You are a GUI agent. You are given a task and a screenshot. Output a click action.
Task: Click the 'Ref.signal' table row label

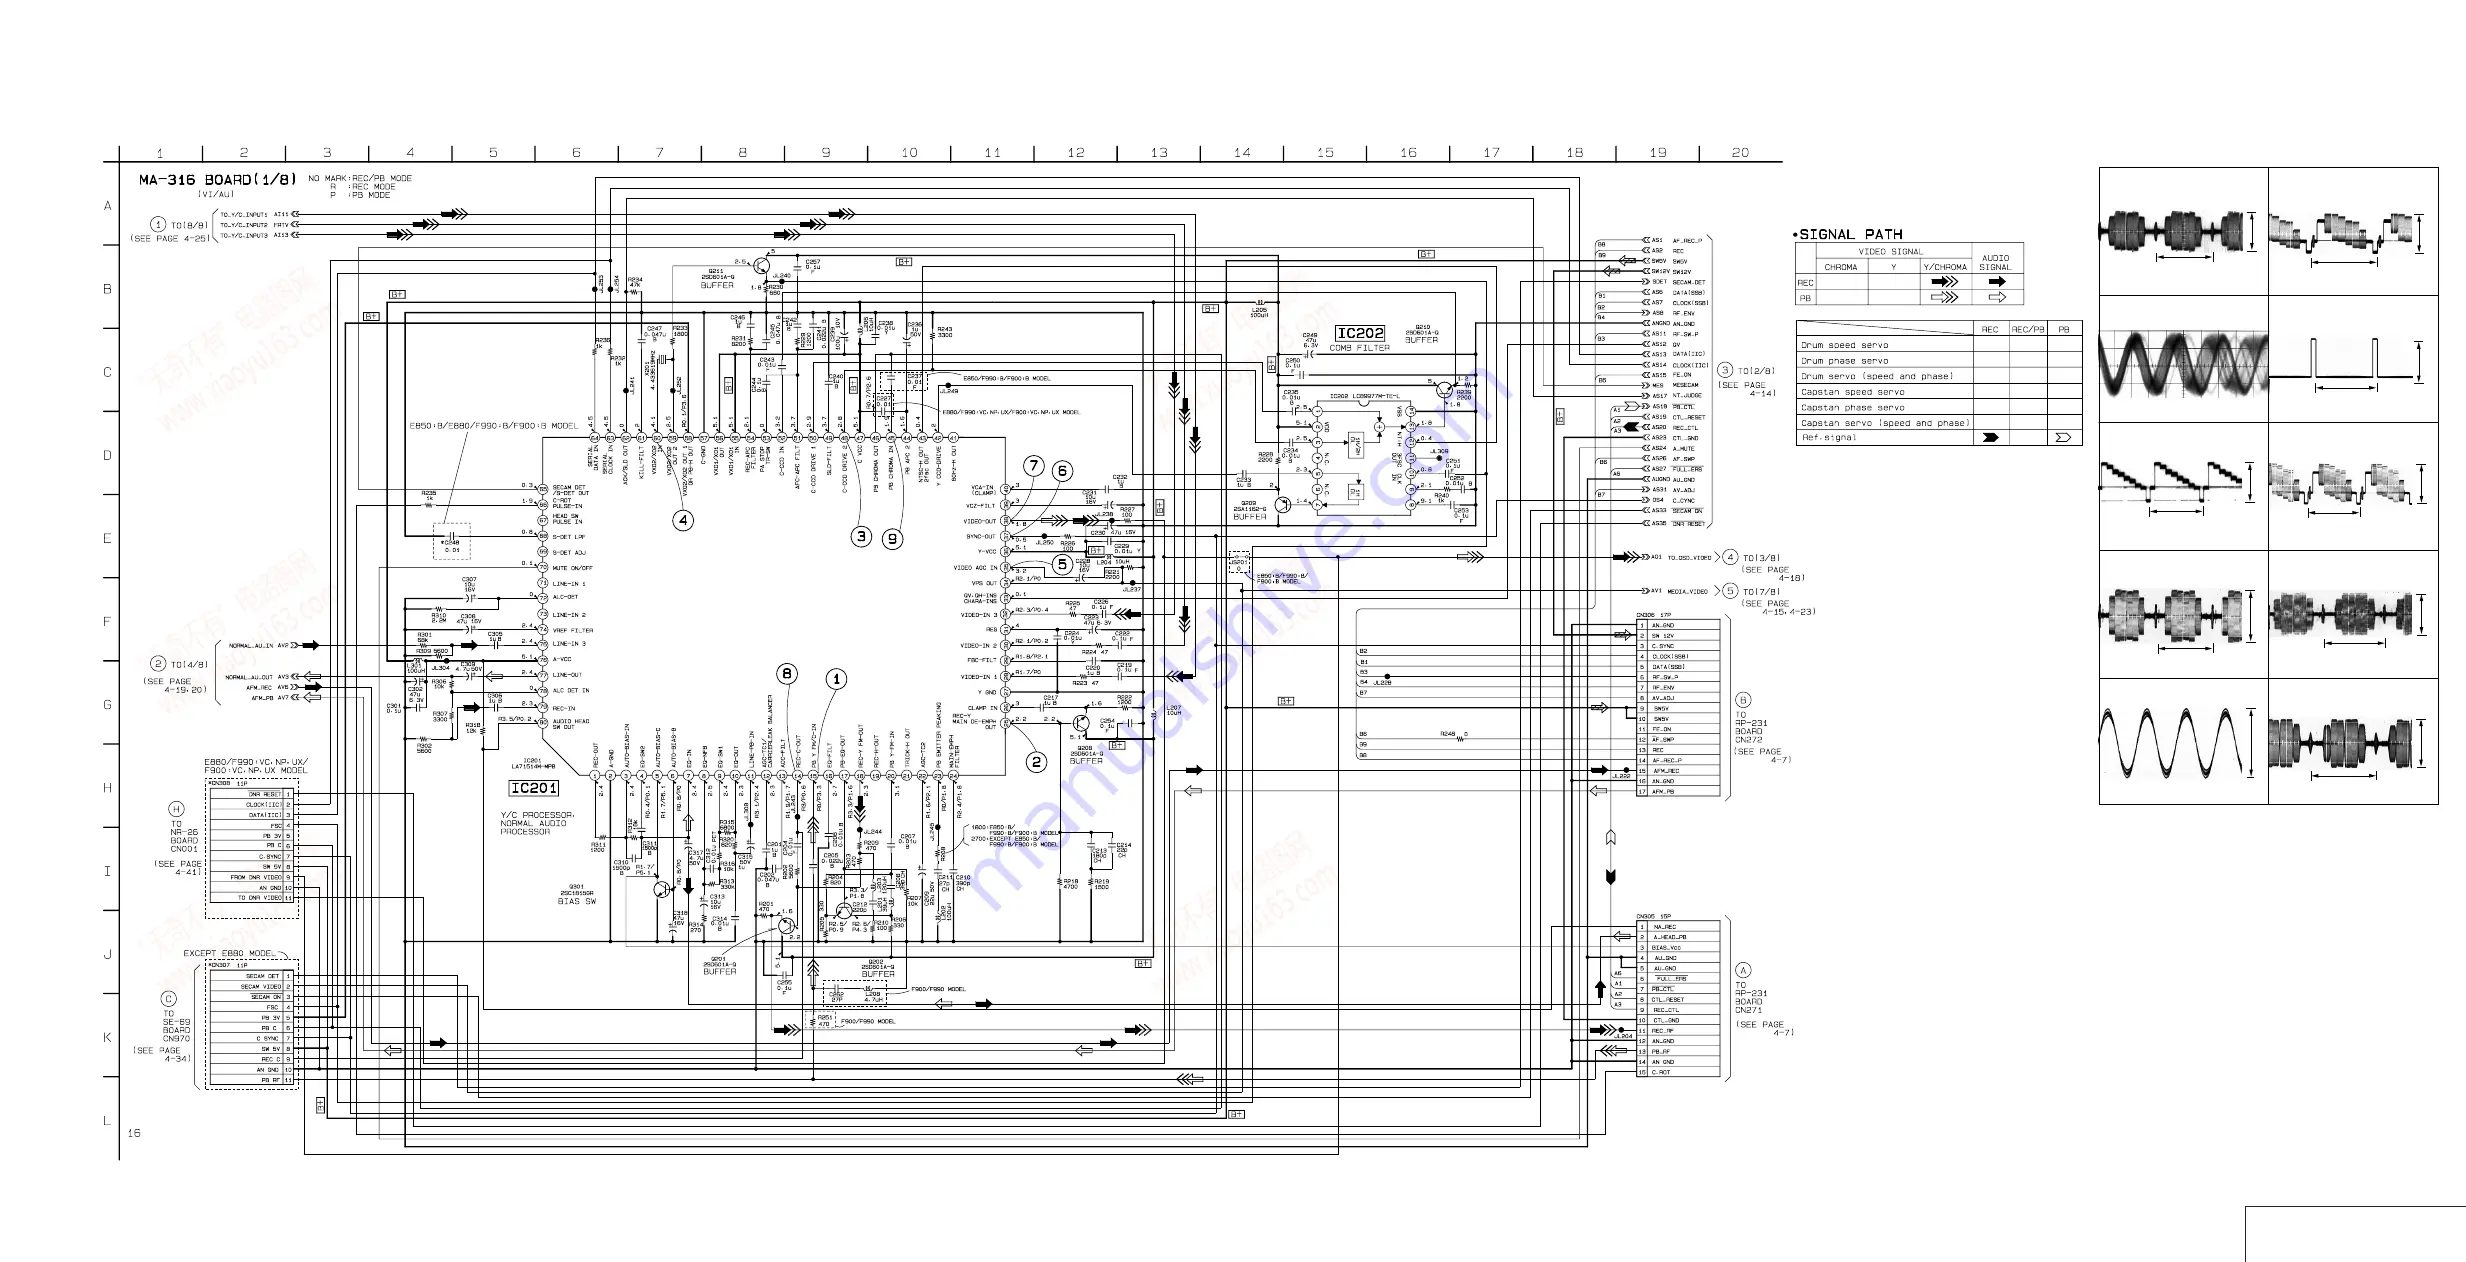click(x=1828, y=438)
